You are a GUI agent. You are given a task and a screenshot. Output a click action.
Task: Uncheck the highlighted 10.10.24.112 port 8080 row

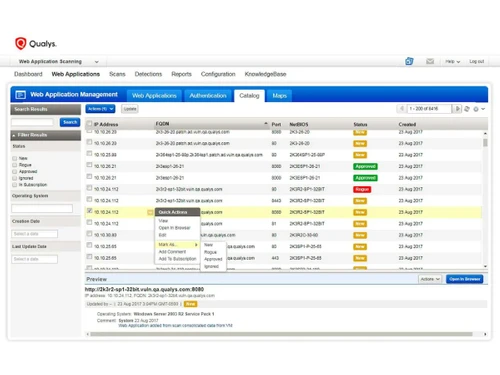[89, 211]
